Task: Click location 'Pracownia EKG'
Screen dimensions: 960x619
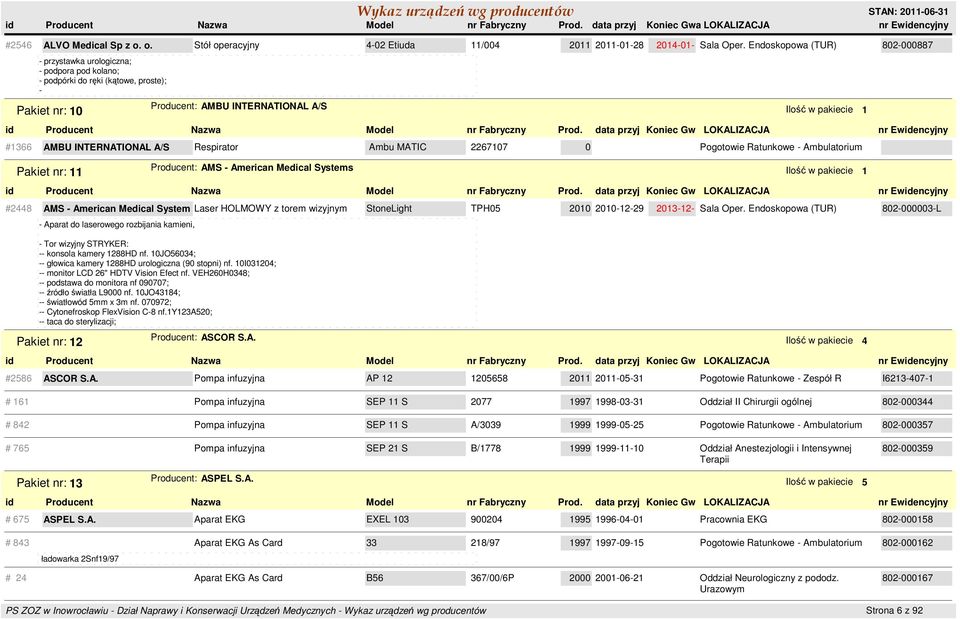Action: coord(733,520)
